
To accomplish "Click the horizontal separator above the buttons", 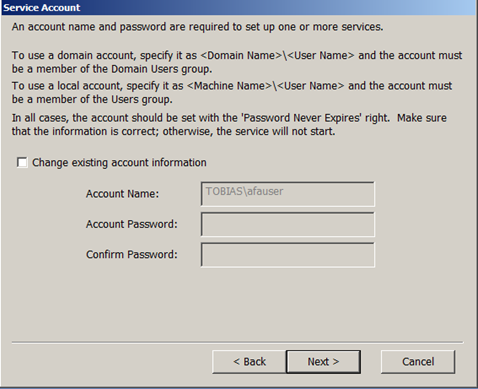I will [237, 342].
